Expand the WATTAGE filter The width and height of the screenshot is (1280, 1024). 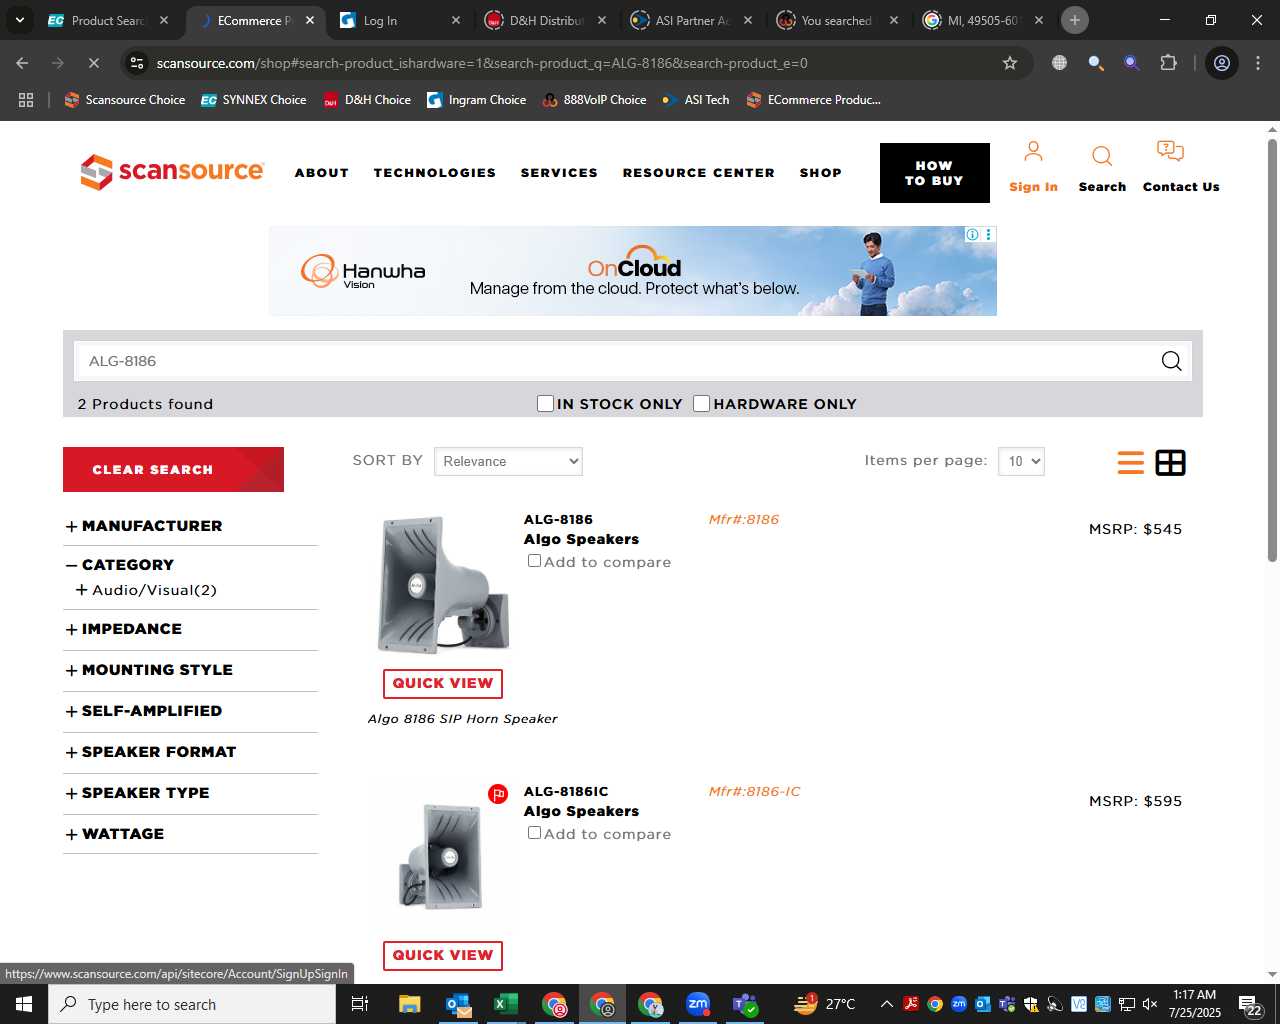115,834
